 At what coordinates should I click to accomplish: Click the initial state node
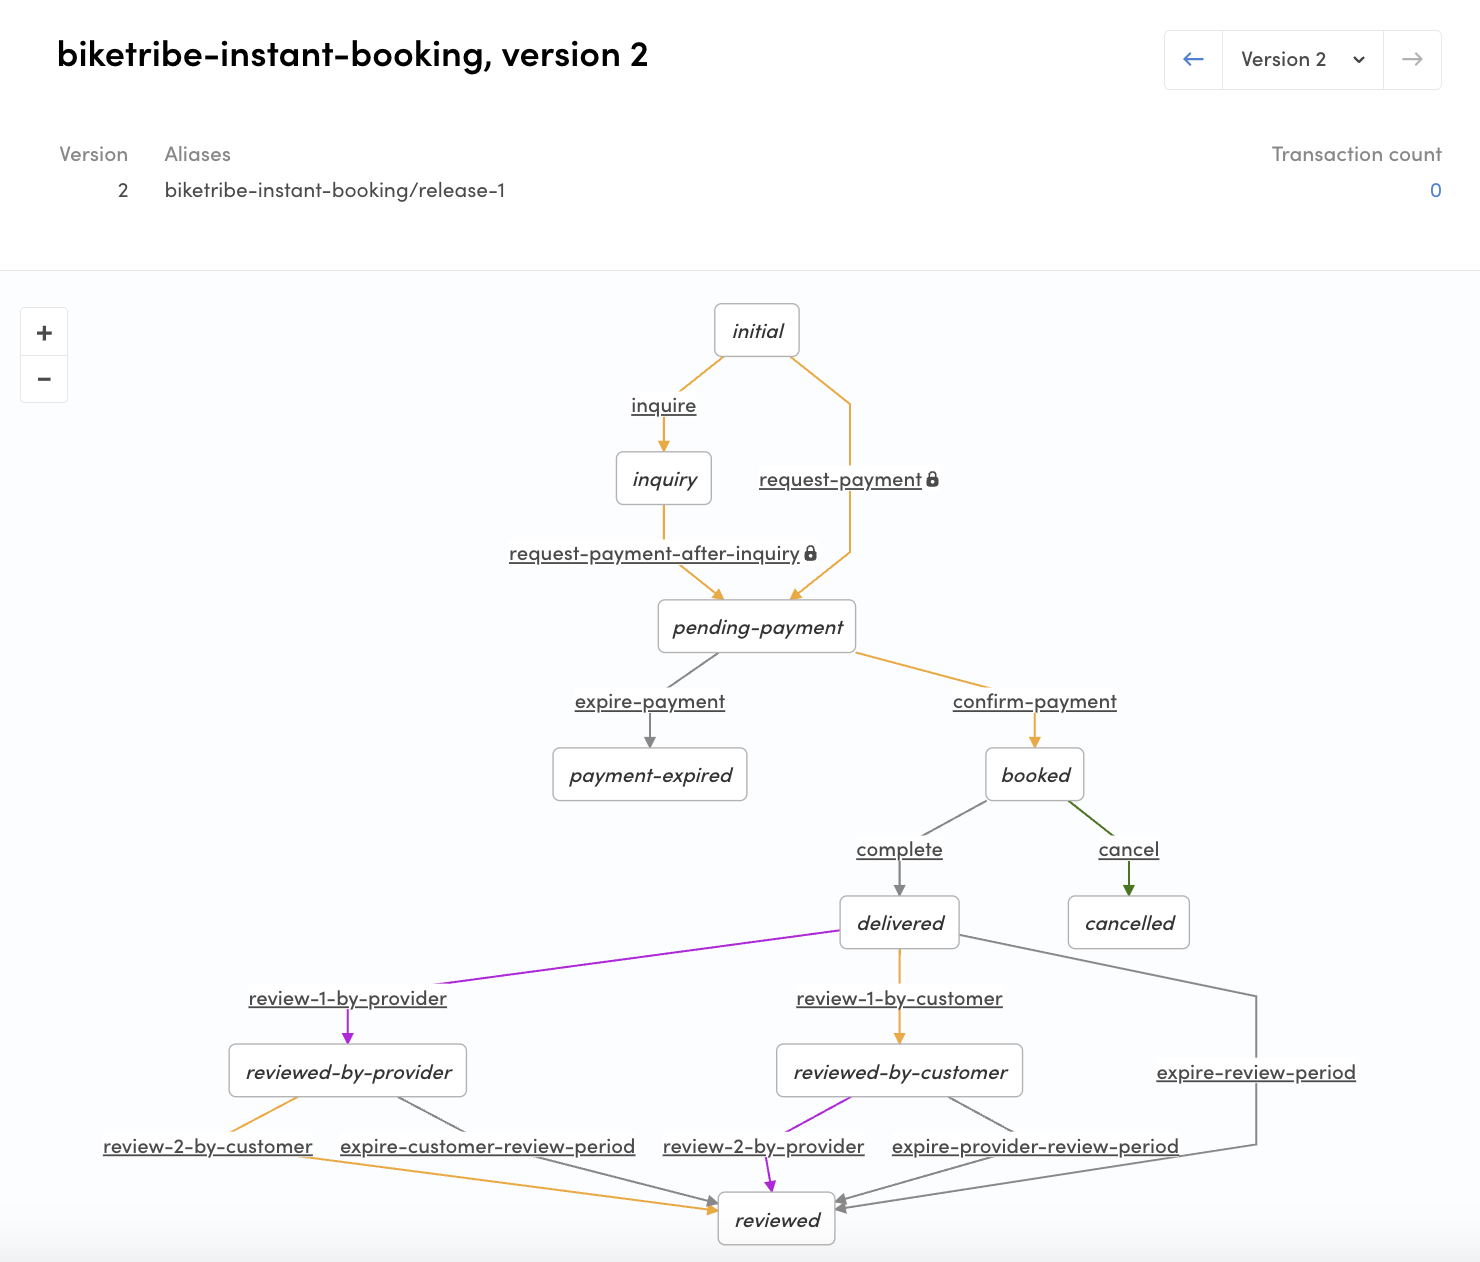tap(757, 331)
